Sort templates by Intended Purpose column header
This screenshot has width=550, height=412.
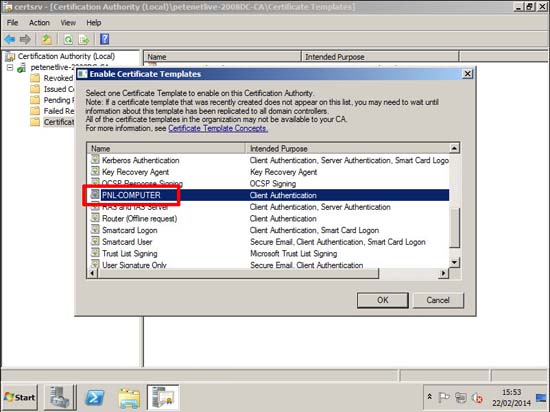tap(347, 149)
